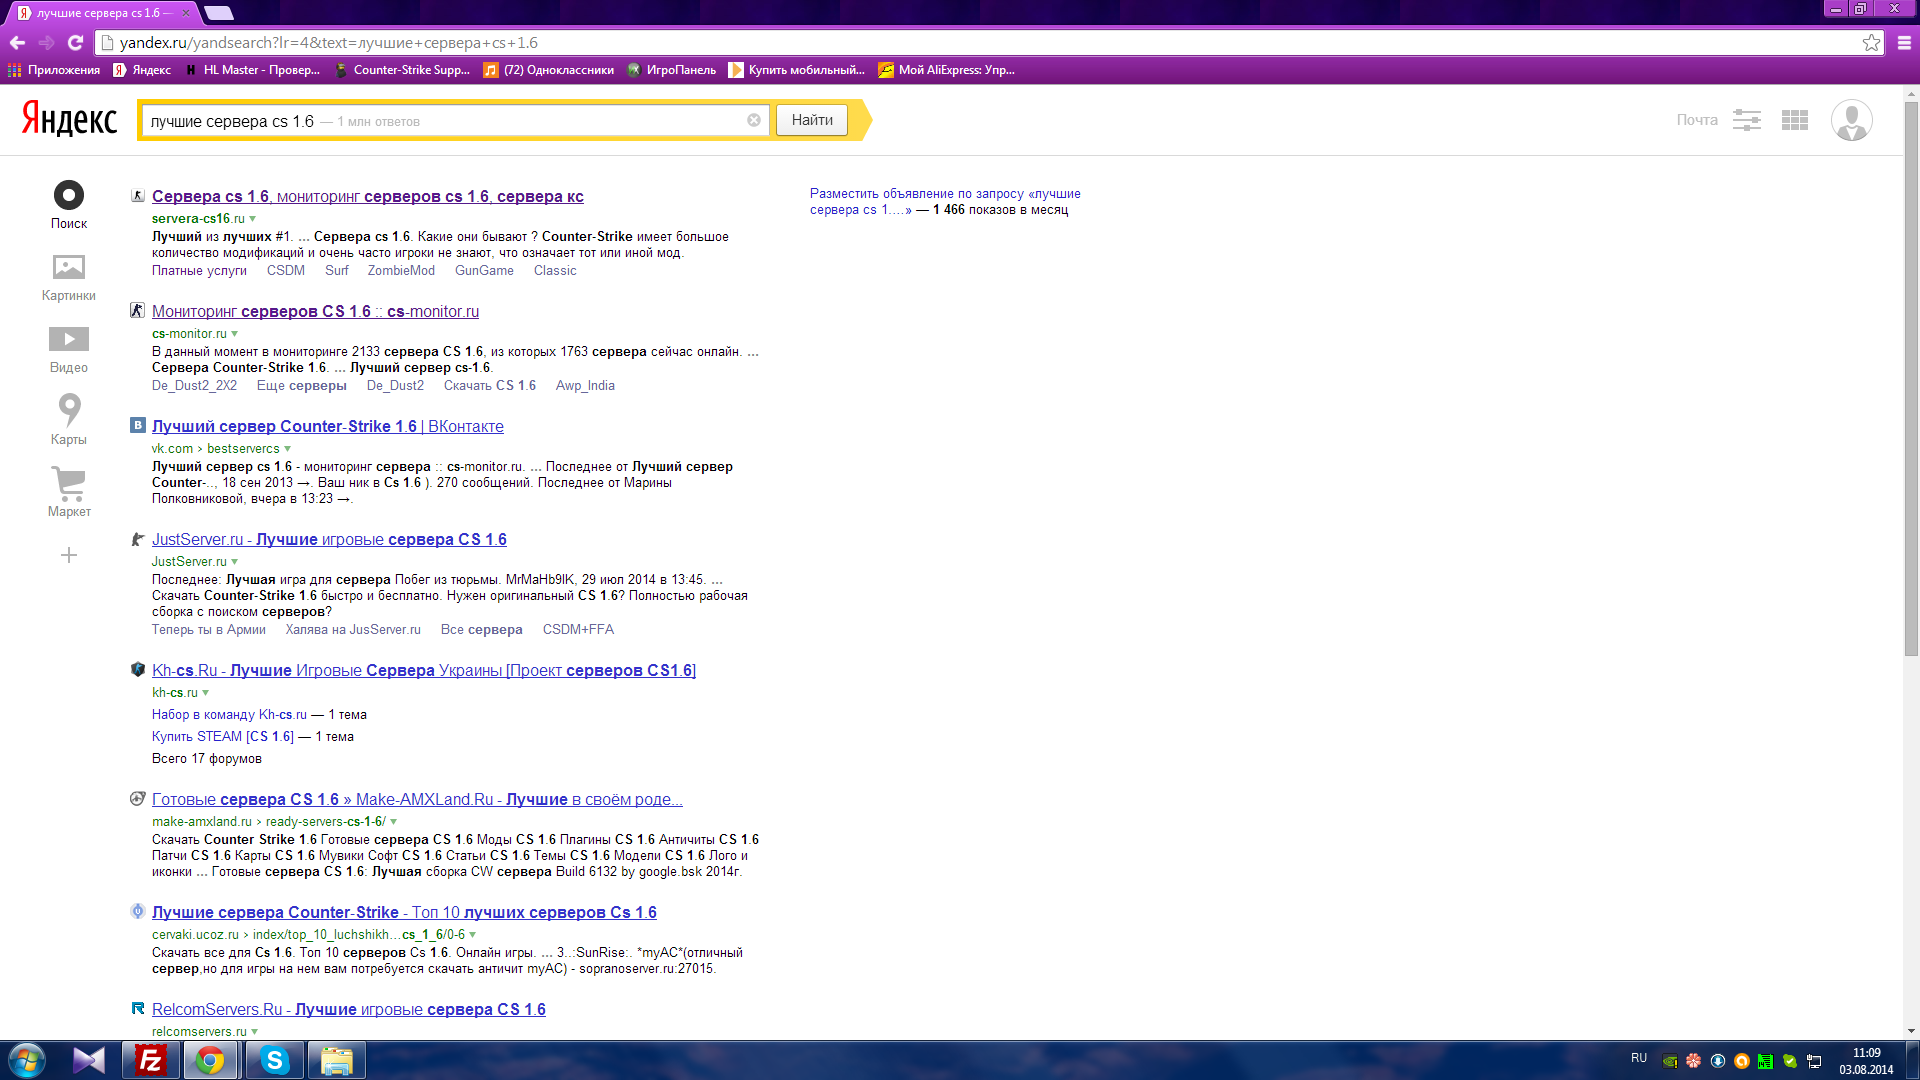This screenshot has height=1080, width=1920.
Task: Open the HL Master bookmark
Action: tap(253, 70)
